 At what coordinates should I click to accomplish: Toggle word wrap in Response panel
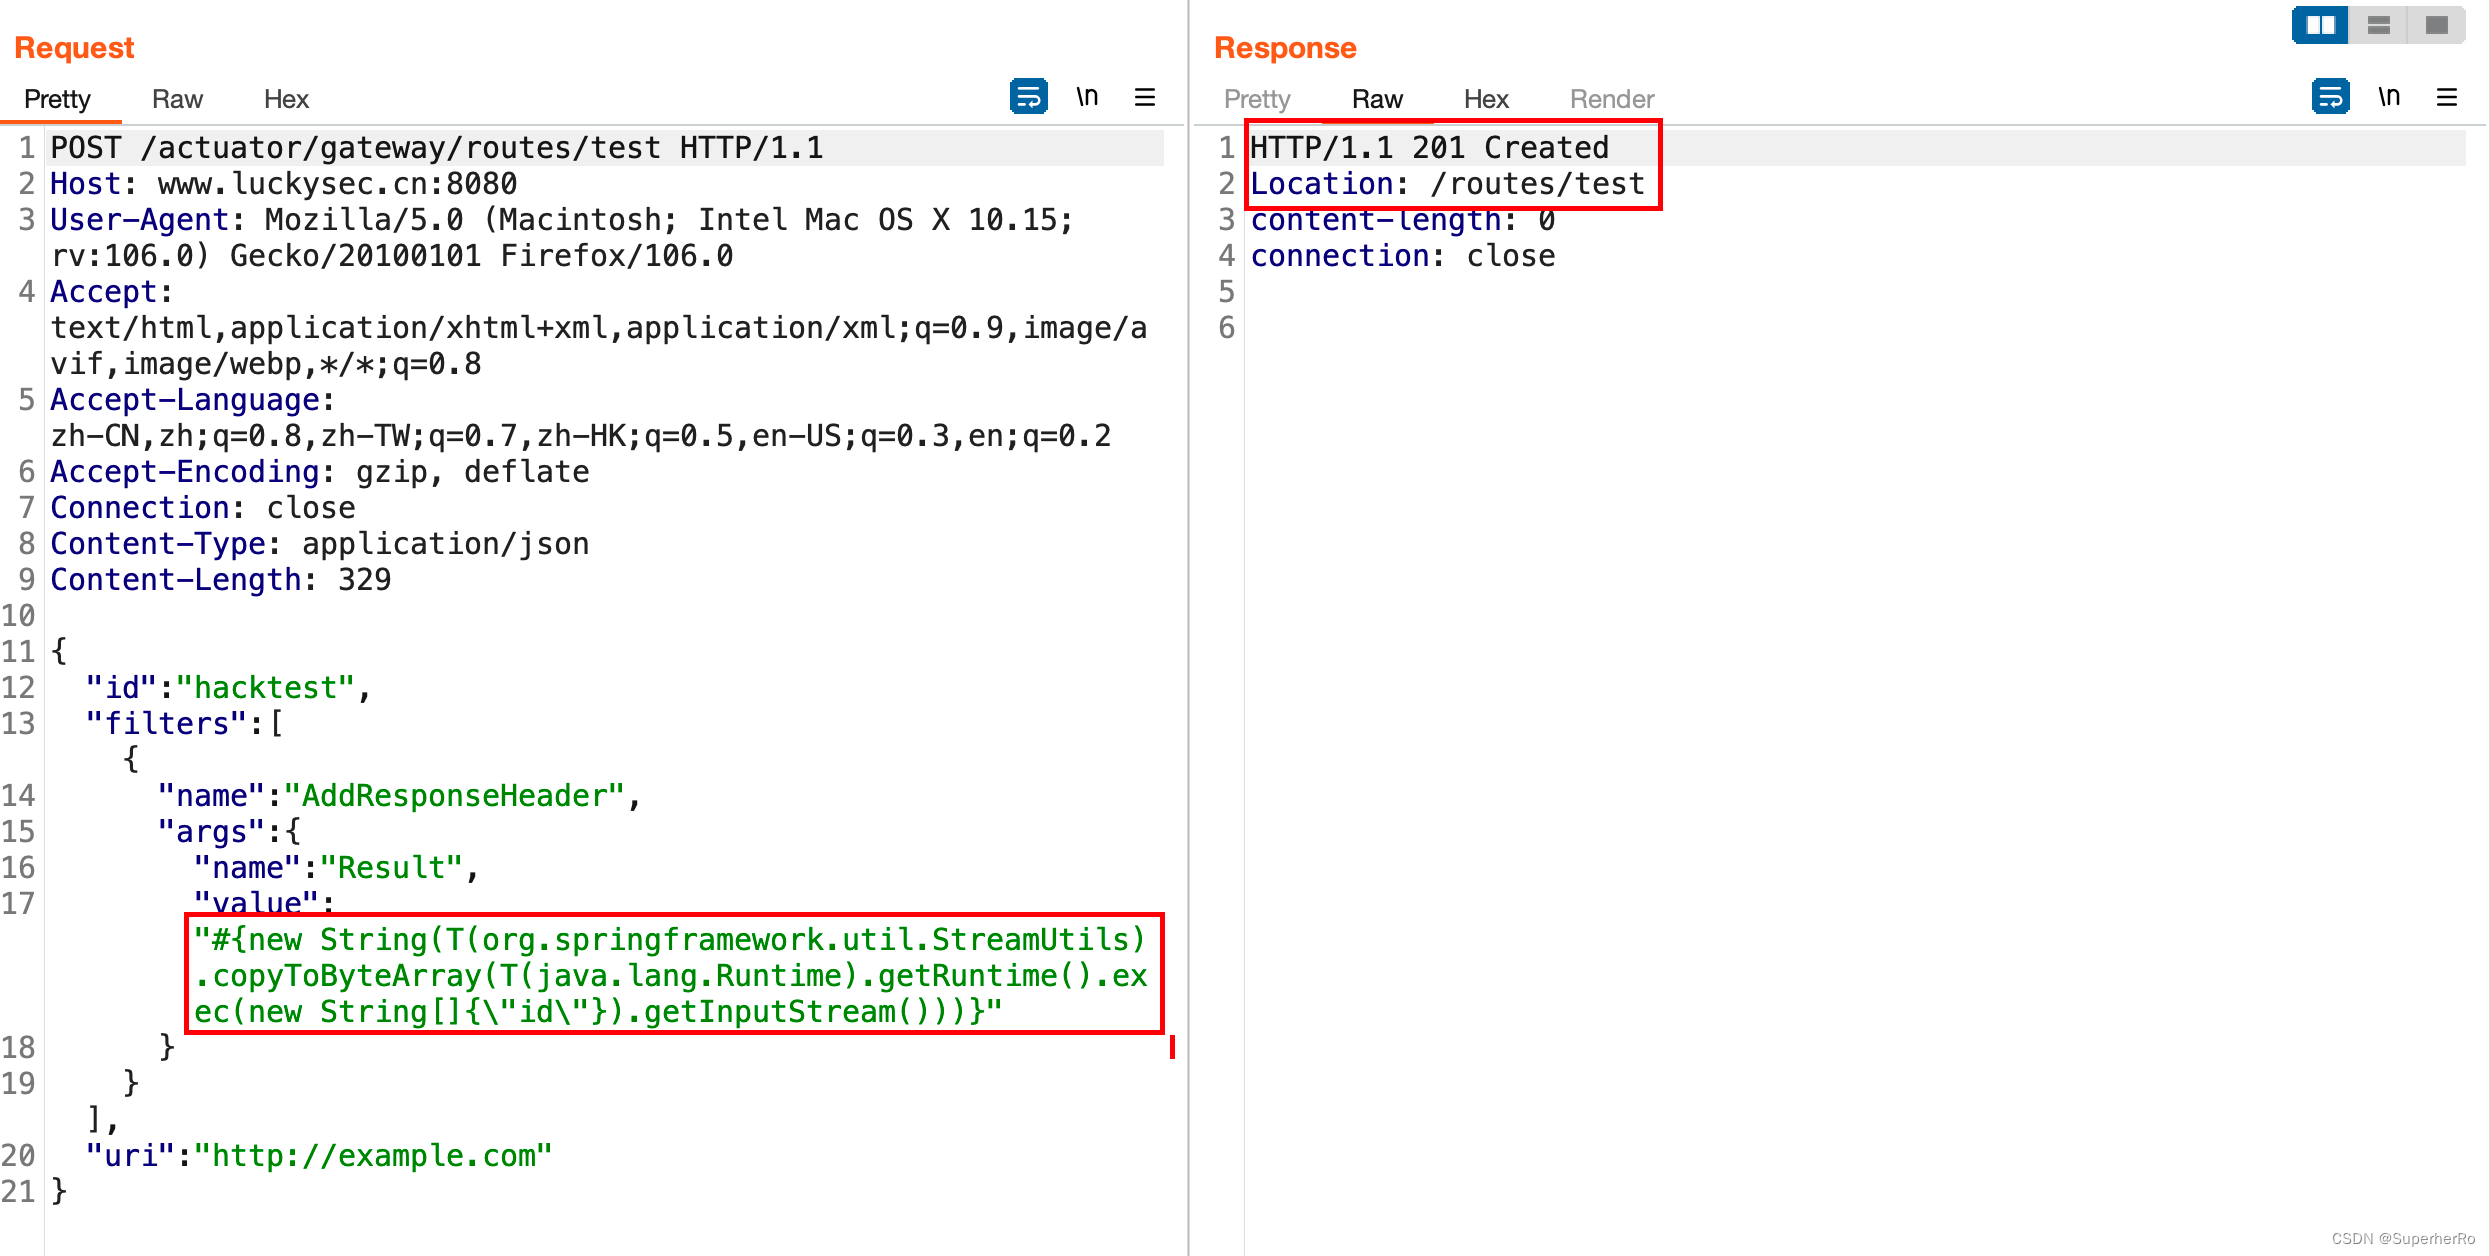2330,97
